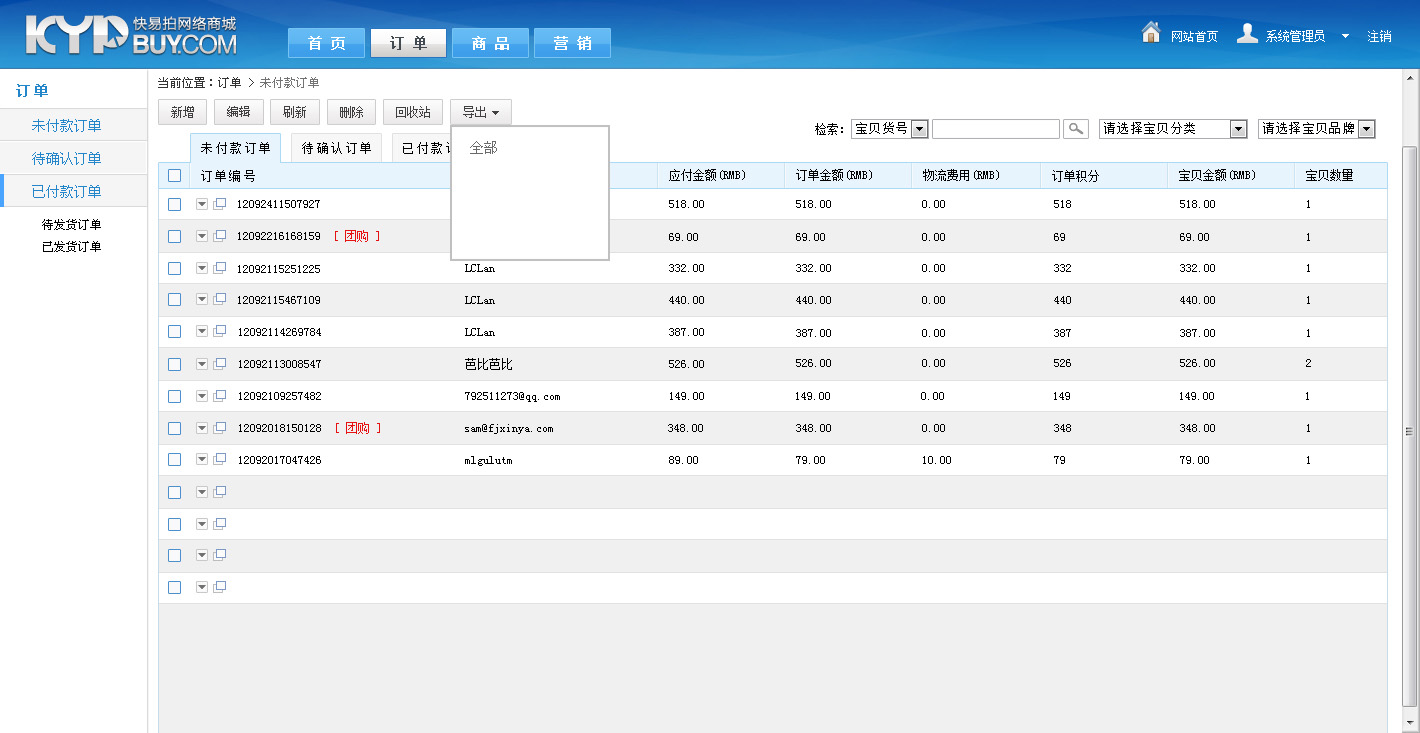The width and height of the screenshot is (1420, 733).
Task: Check the box for order 12092115467109
Action: click(x=175, y=299)
